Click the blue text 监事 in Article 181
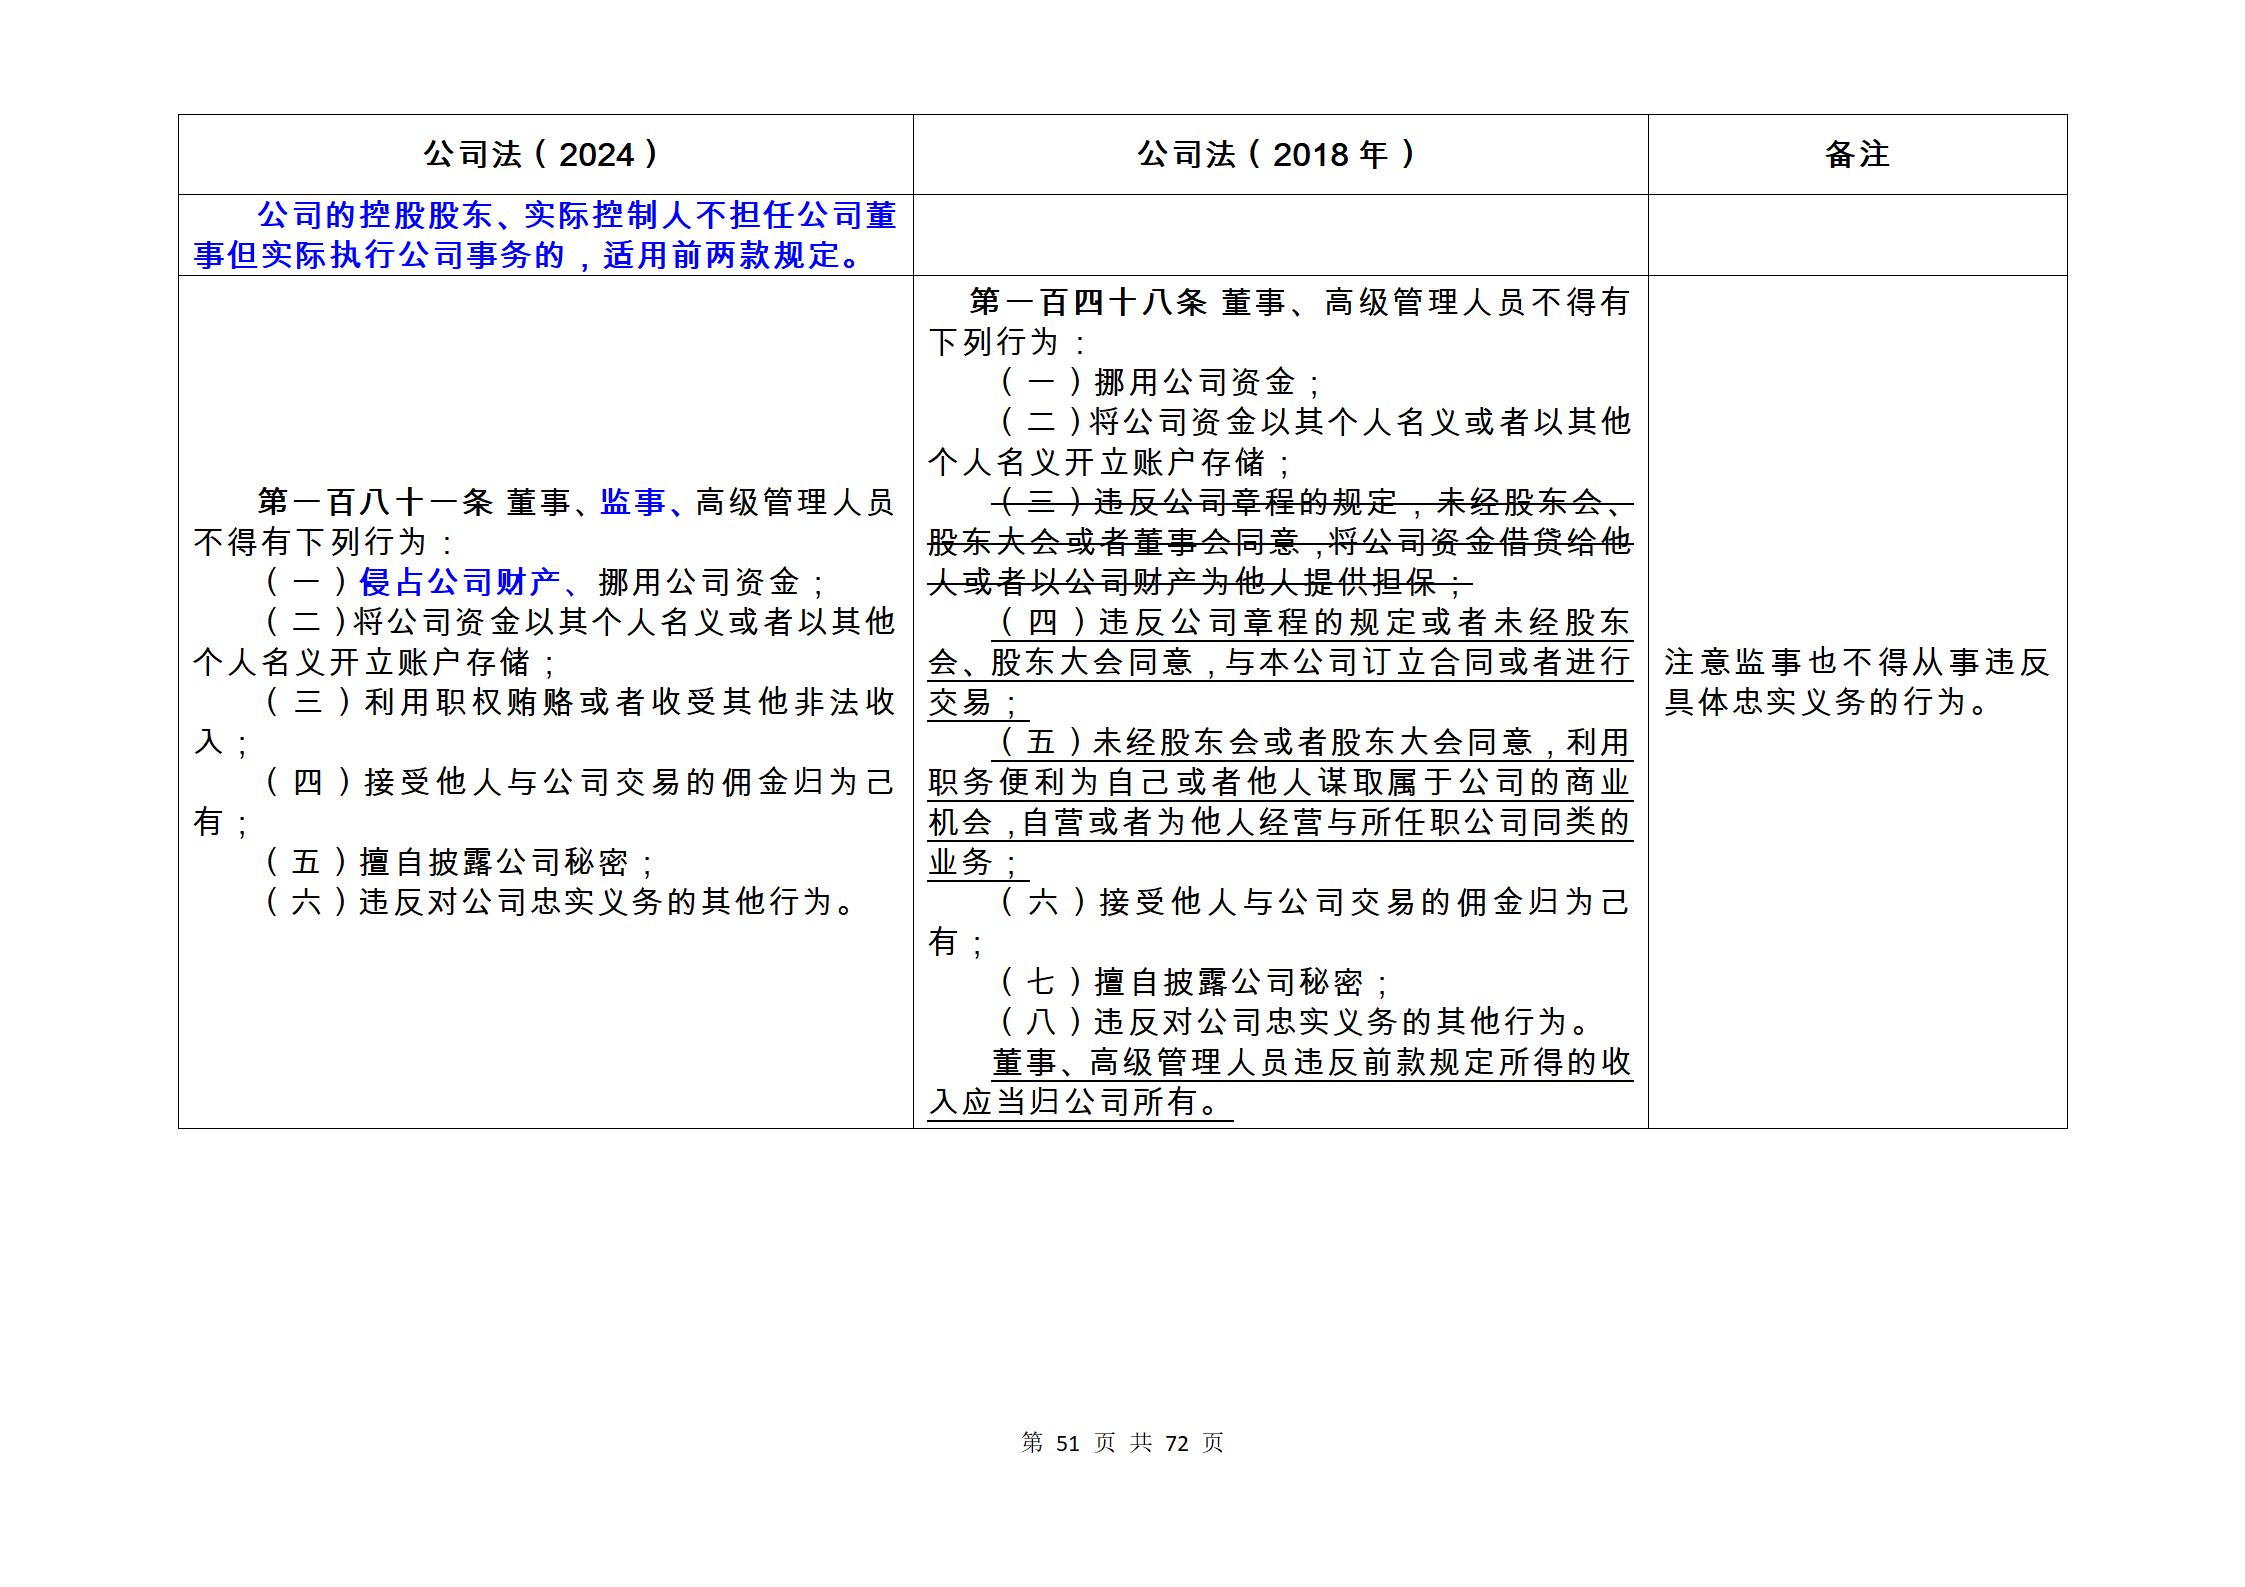This screenshot has width=2245, height=1587. click(632, 502)
